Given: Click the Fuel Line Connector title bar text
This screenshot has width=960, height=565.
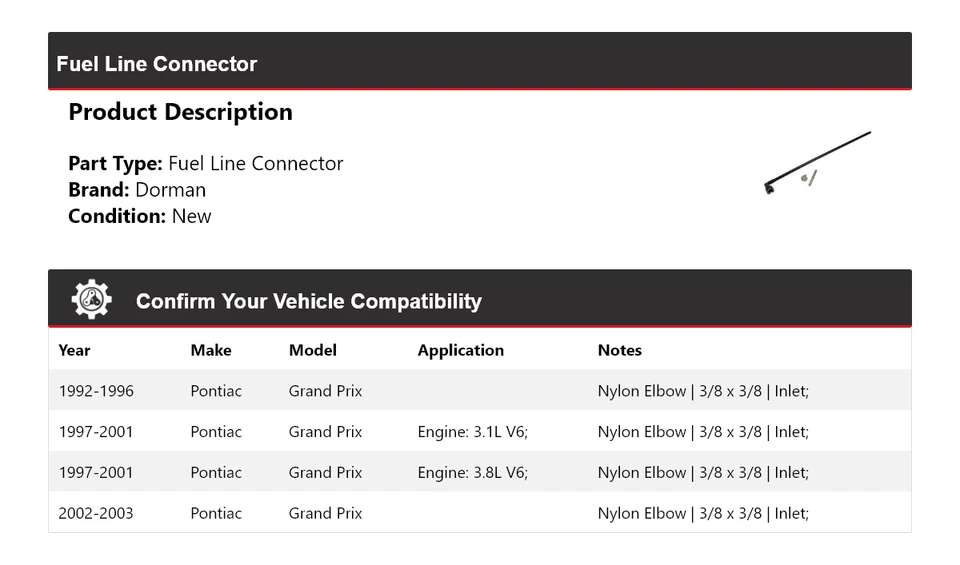Looking at the screenshot, I should [157, 64].
